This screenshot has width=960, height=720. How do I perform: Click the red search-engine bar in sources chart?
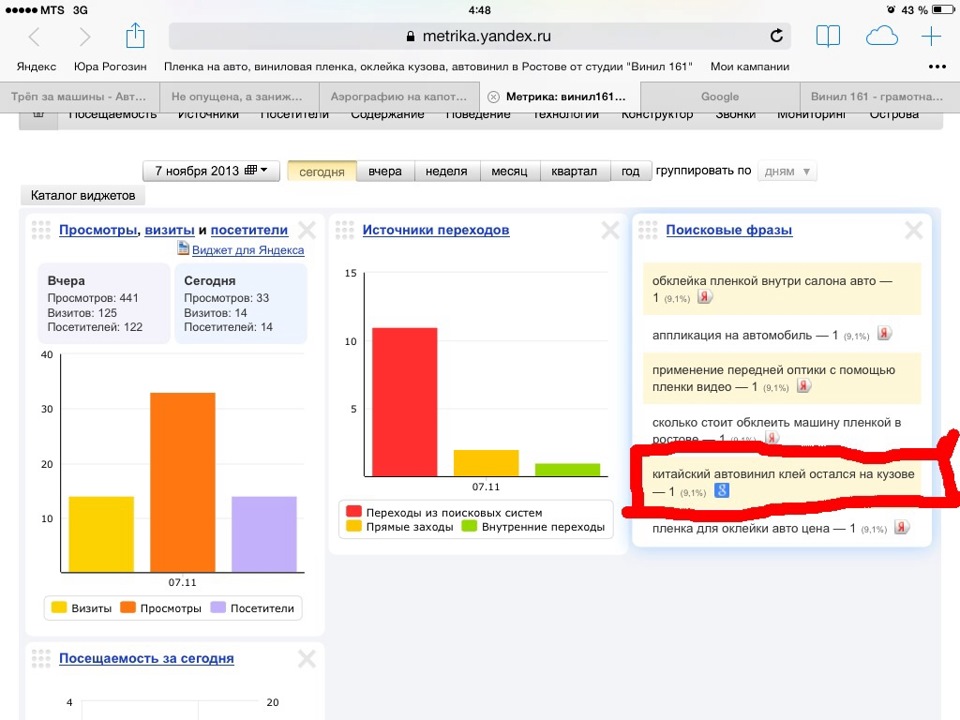(x=405, y=402)
